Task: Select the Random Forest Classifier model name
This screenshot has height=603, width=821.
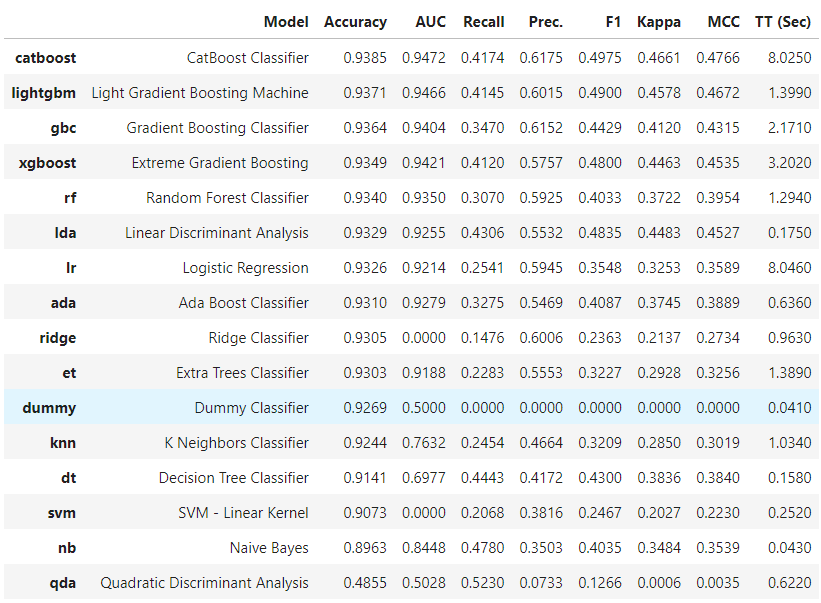Action: [x=227, y=198]
